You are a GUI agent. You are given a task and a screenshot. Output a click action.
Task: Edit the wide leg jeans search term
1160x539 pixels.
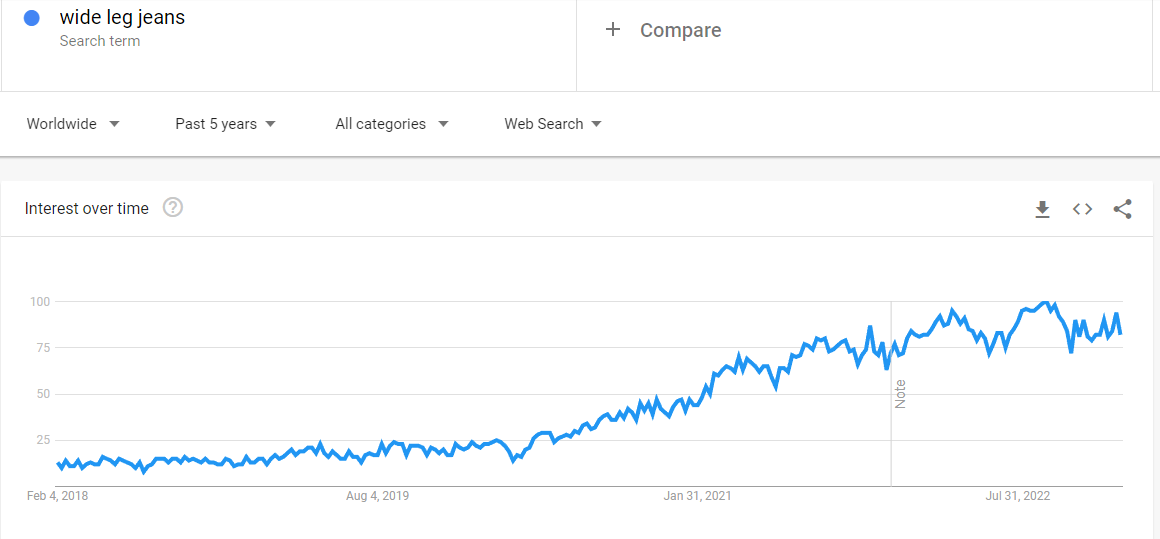123,18
